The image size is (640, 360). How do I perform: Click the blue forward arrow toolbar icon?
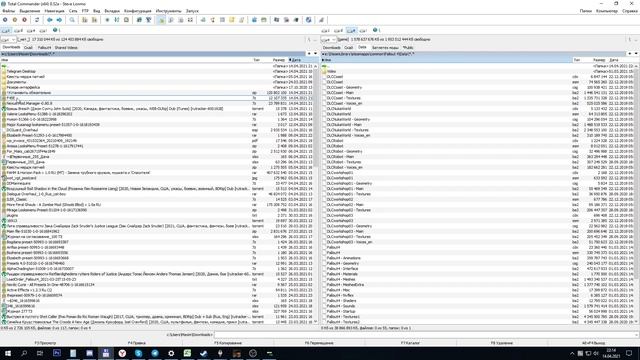point(59,20)
